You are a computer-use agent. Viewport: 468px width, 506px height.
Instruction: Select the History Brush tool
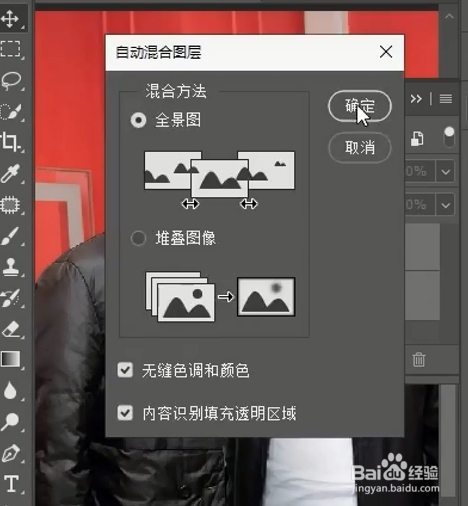tap(10, 298)
